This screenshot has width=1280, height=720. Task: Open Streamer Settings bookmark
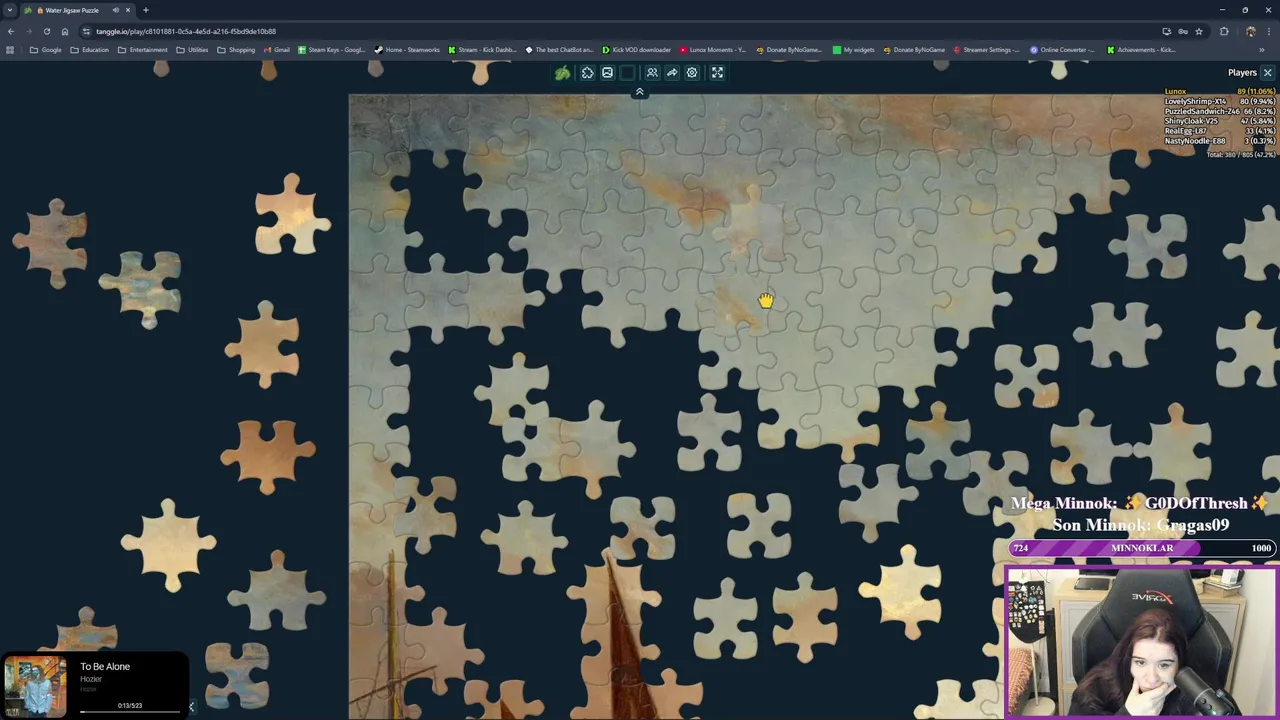click(987, 50)
